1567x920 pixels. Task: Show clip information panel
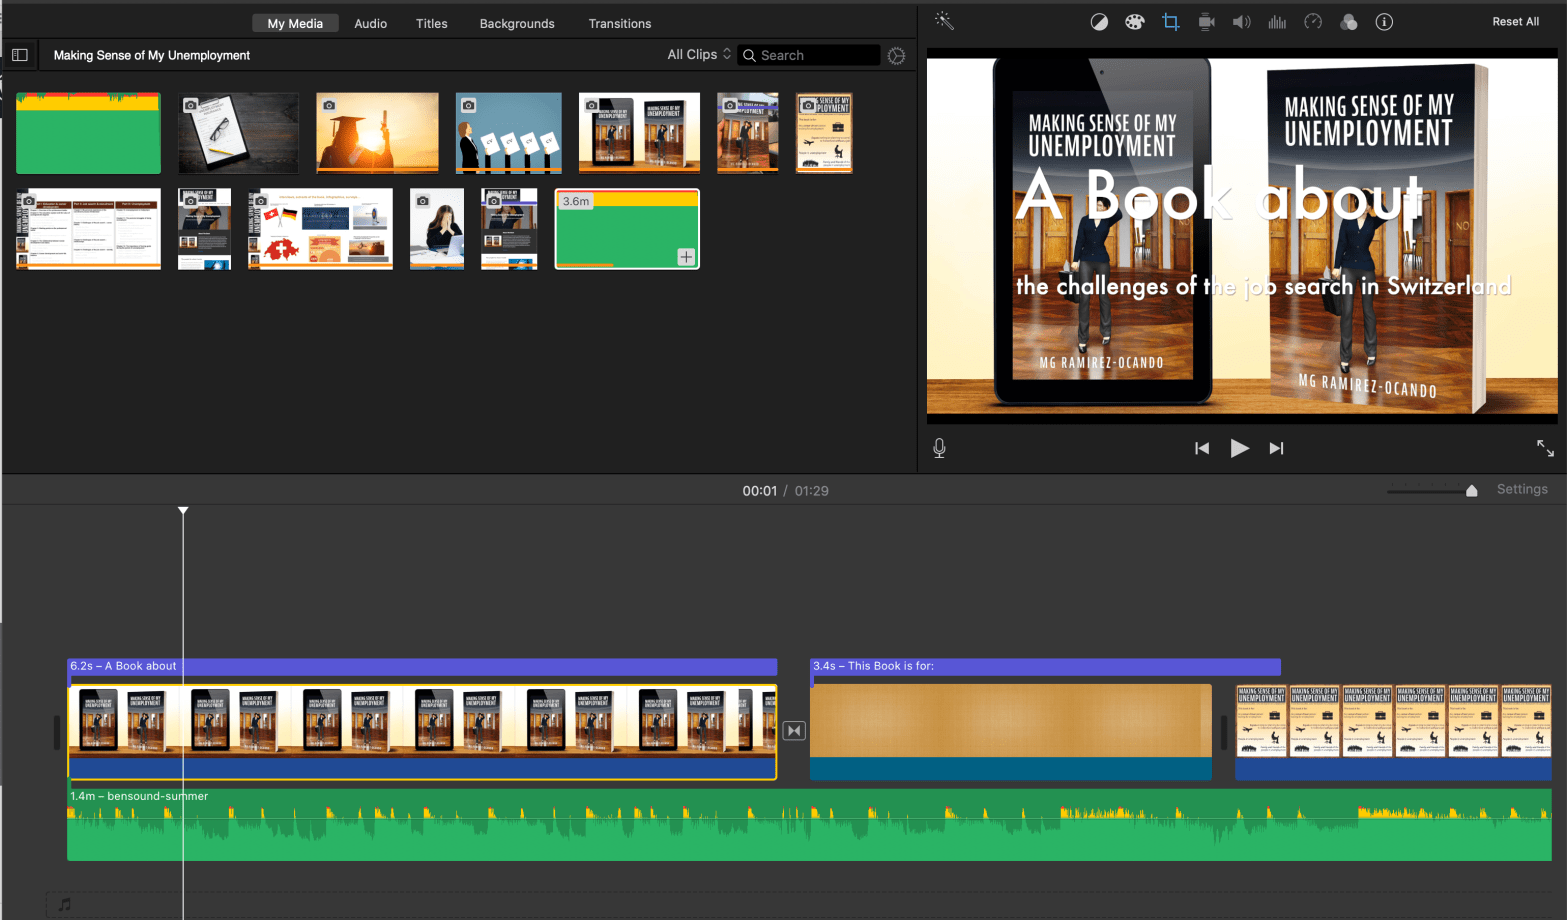pos(1384,22)
